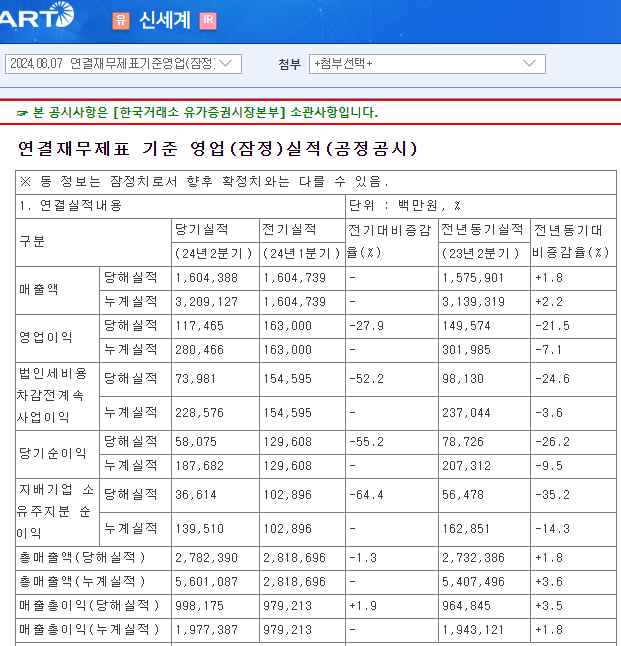Viewport: 621px width, 646px height.
Task: Open the +첨부선택+ attachment dropdown
Action: pyautogui.click(x=427, y=64)
